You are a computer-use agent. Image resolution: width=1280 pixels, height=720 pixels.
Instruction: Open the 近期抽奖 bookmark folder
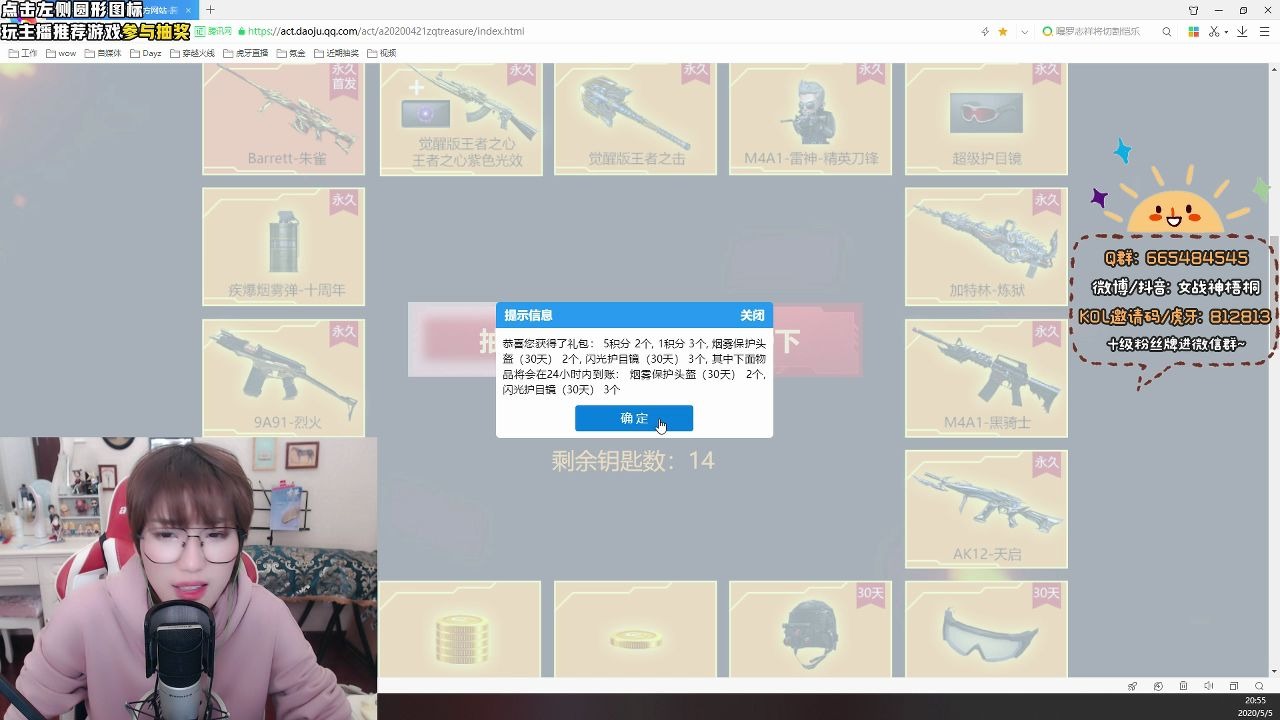pos(337,53)
